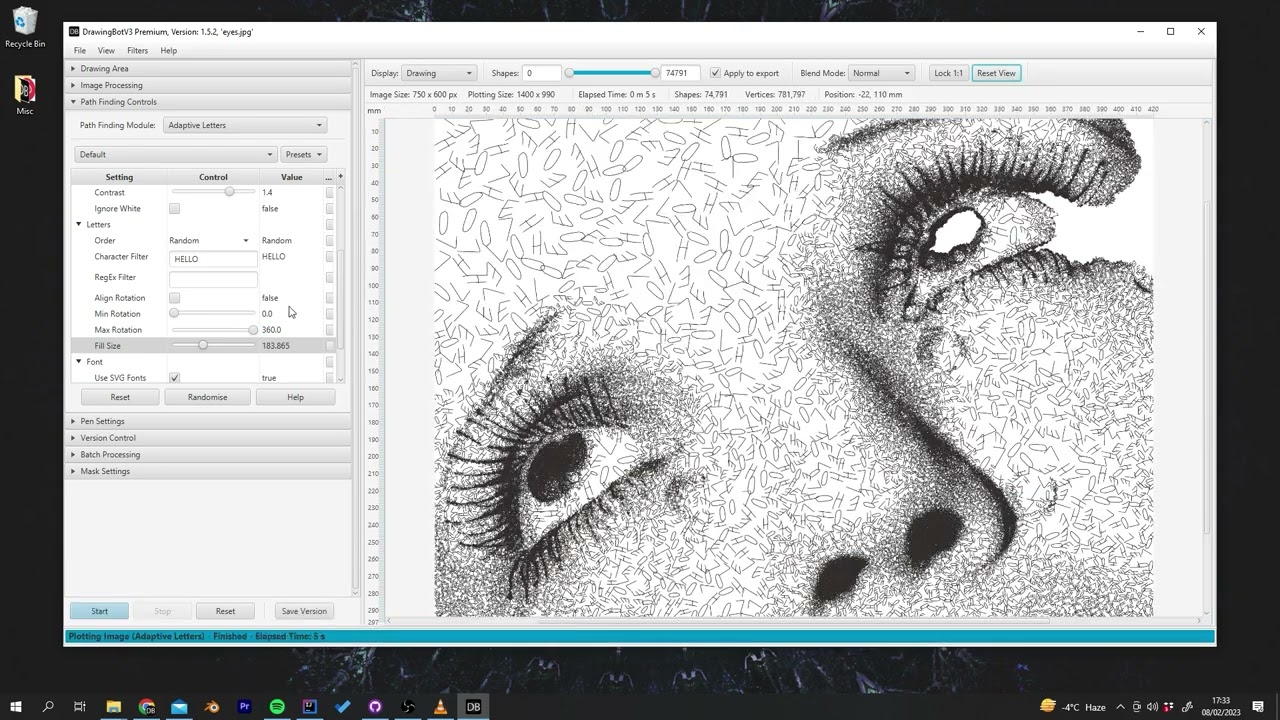Open OBS Studio from taskbar
Screen dimensions: 1280x720
pos(408,707)
